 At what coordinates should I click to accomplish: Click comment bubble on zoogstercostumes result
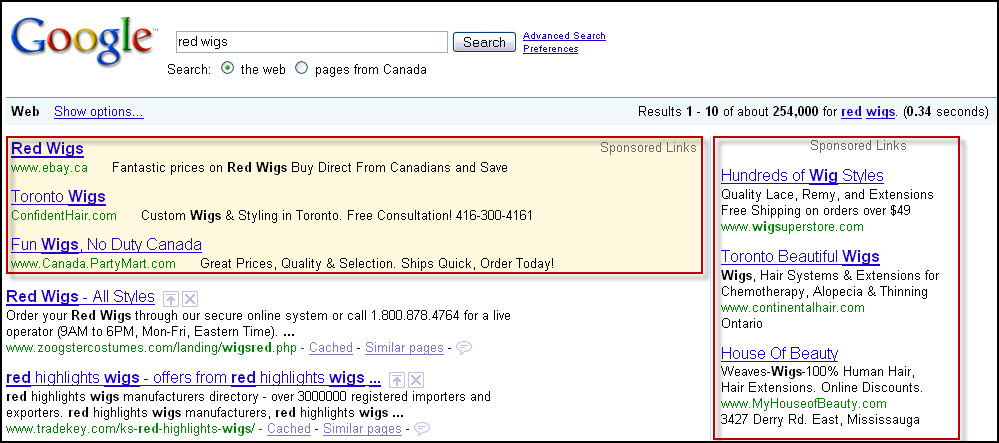point(464,348)
